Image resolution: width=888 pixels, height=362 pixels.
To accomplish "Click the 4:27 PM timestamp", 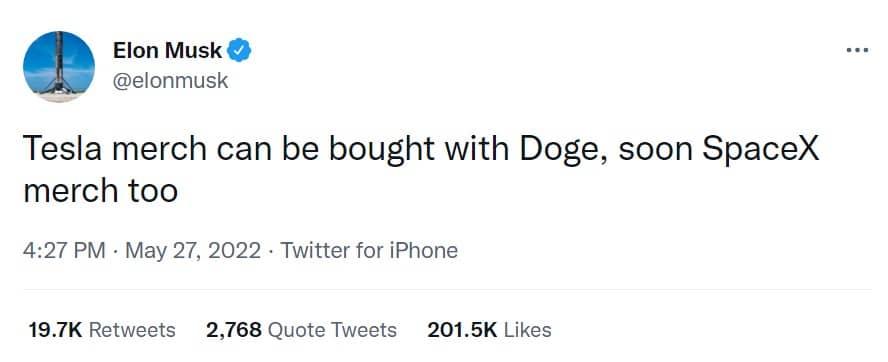I will pyautogui.click(x=64, y=250).
